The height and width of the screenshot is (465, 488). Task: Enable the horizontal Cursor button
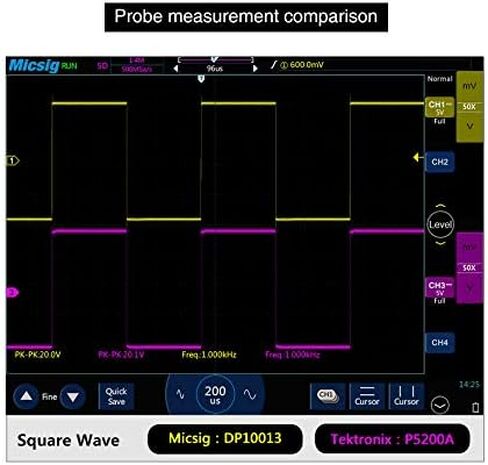pyautogui.click(x=367, y=396)
